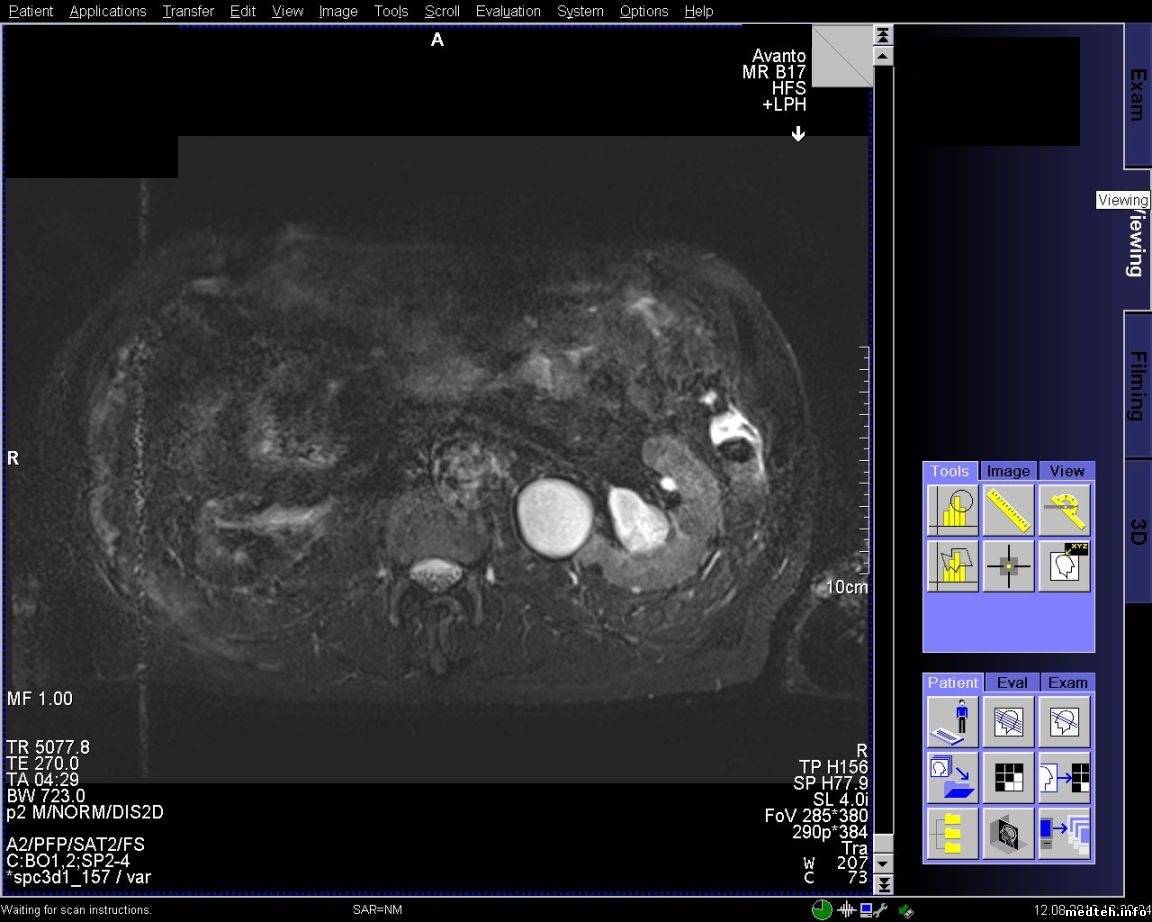Jump to last image with double-down arrow

pos(883,884)
